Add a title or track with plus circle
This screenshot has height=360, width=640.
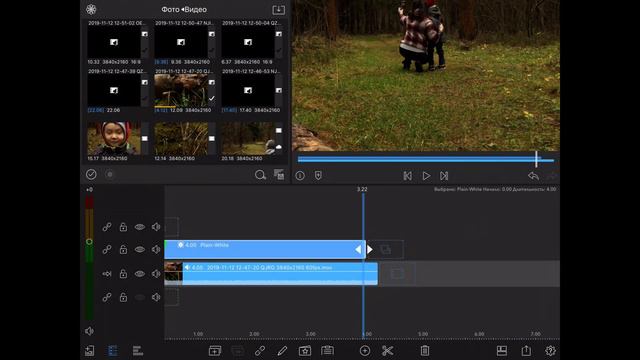[x=365, y=351]
